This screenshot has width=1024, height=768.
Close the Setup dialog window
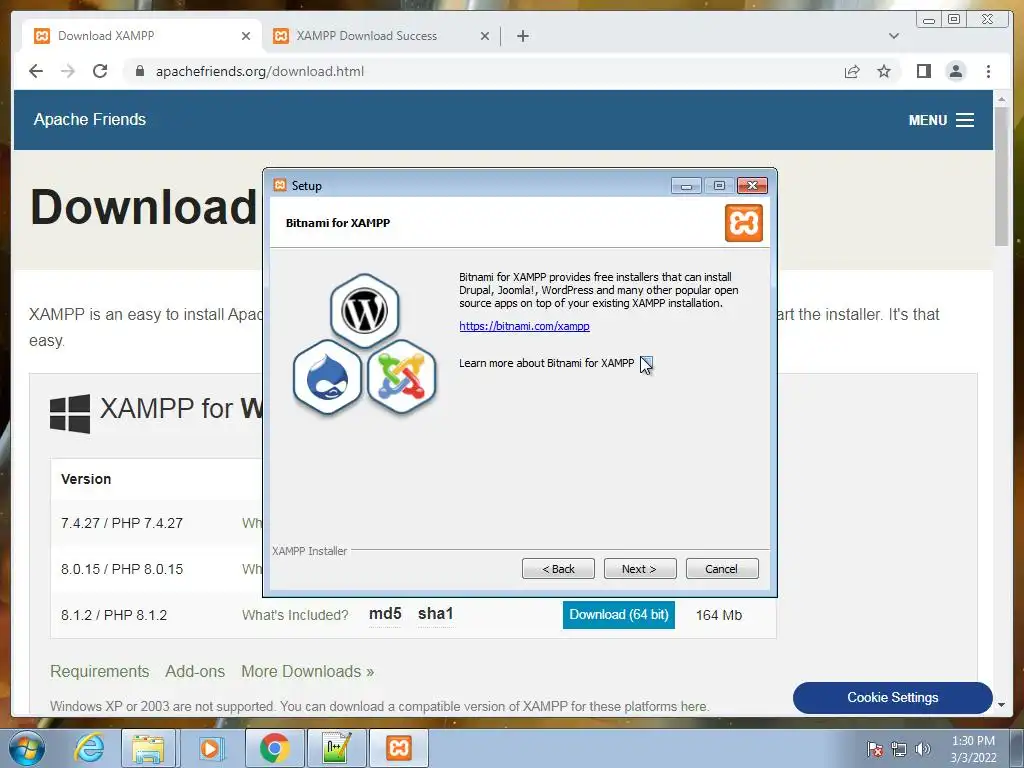coord(752,186)
